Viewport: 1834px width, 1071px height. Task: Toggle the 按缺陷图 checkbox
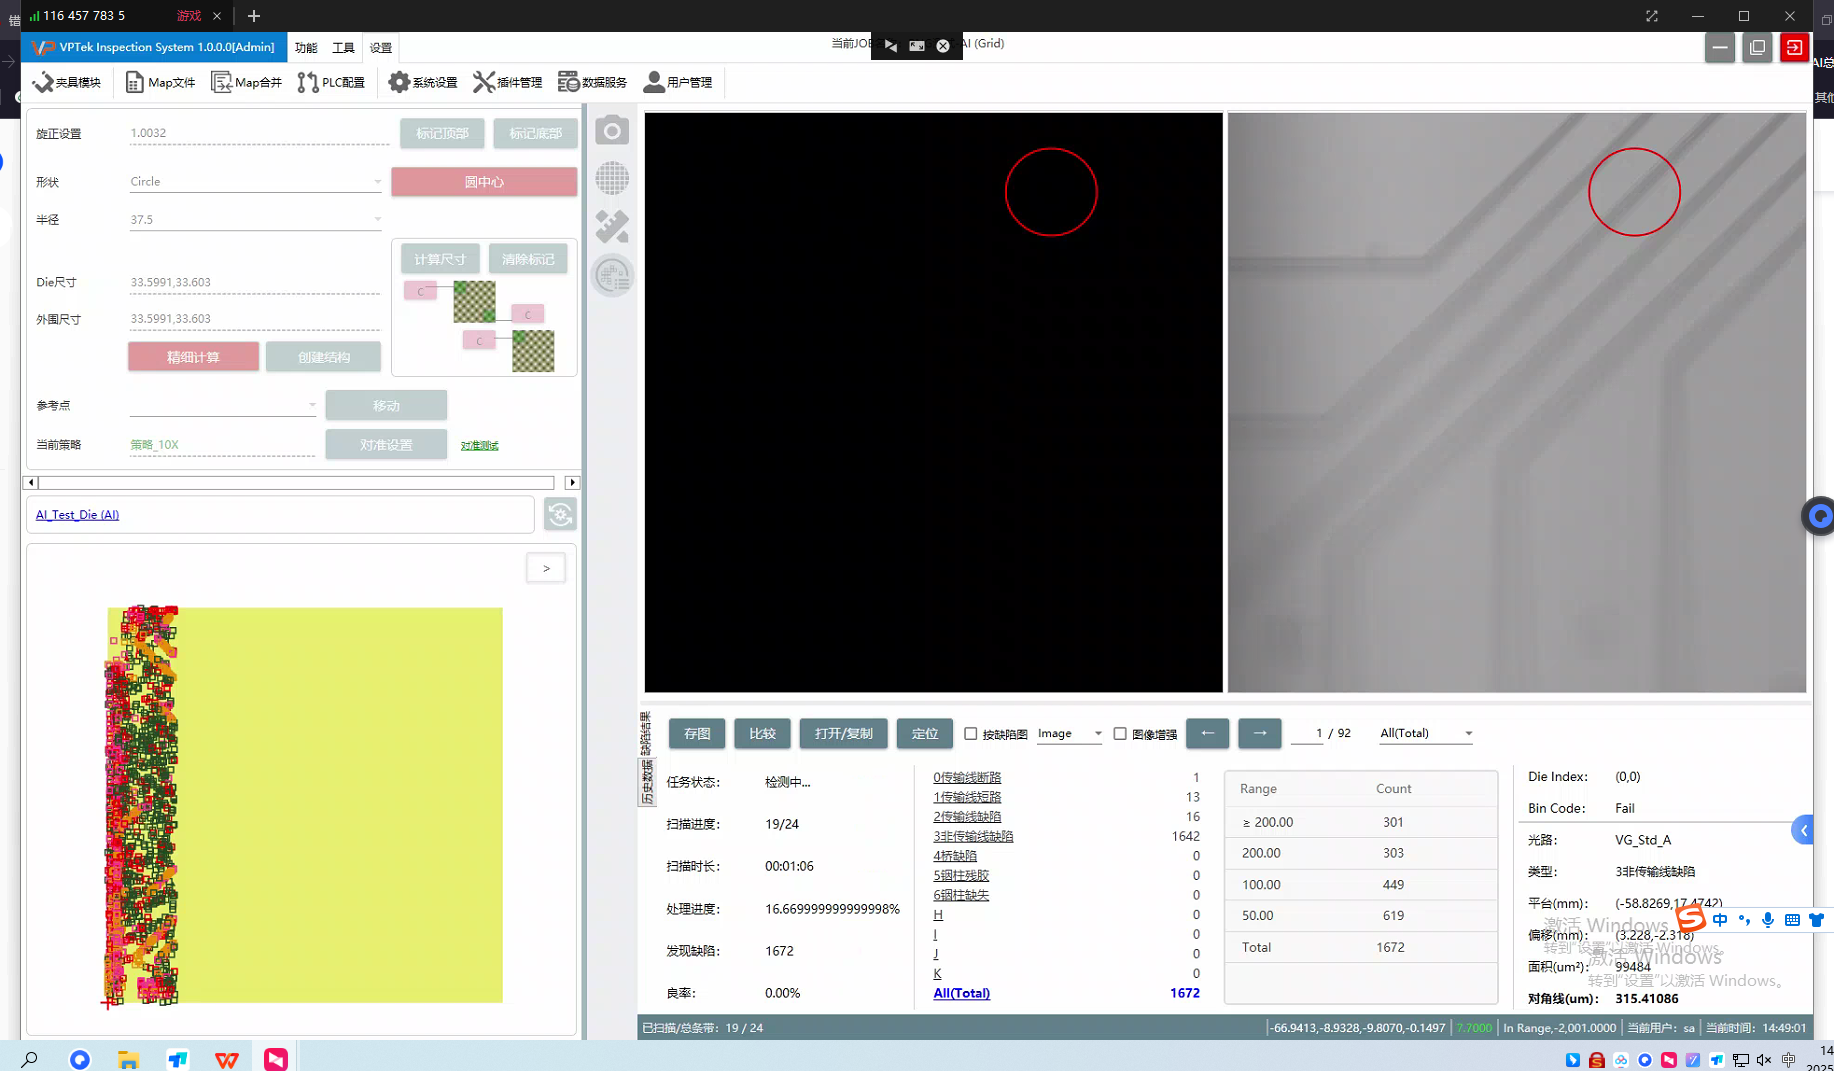point(970,733)
